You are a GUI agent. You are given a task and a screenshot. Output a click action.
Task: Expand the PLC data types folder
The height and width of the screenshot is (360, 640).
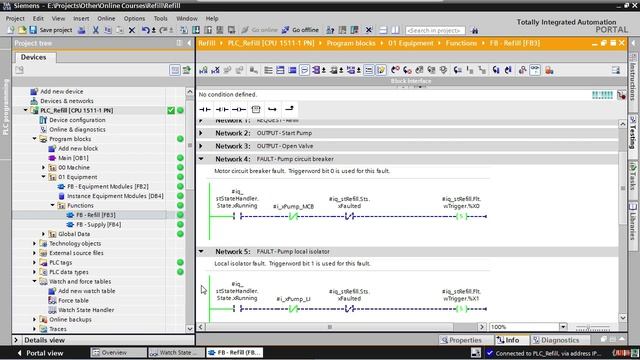35,272
